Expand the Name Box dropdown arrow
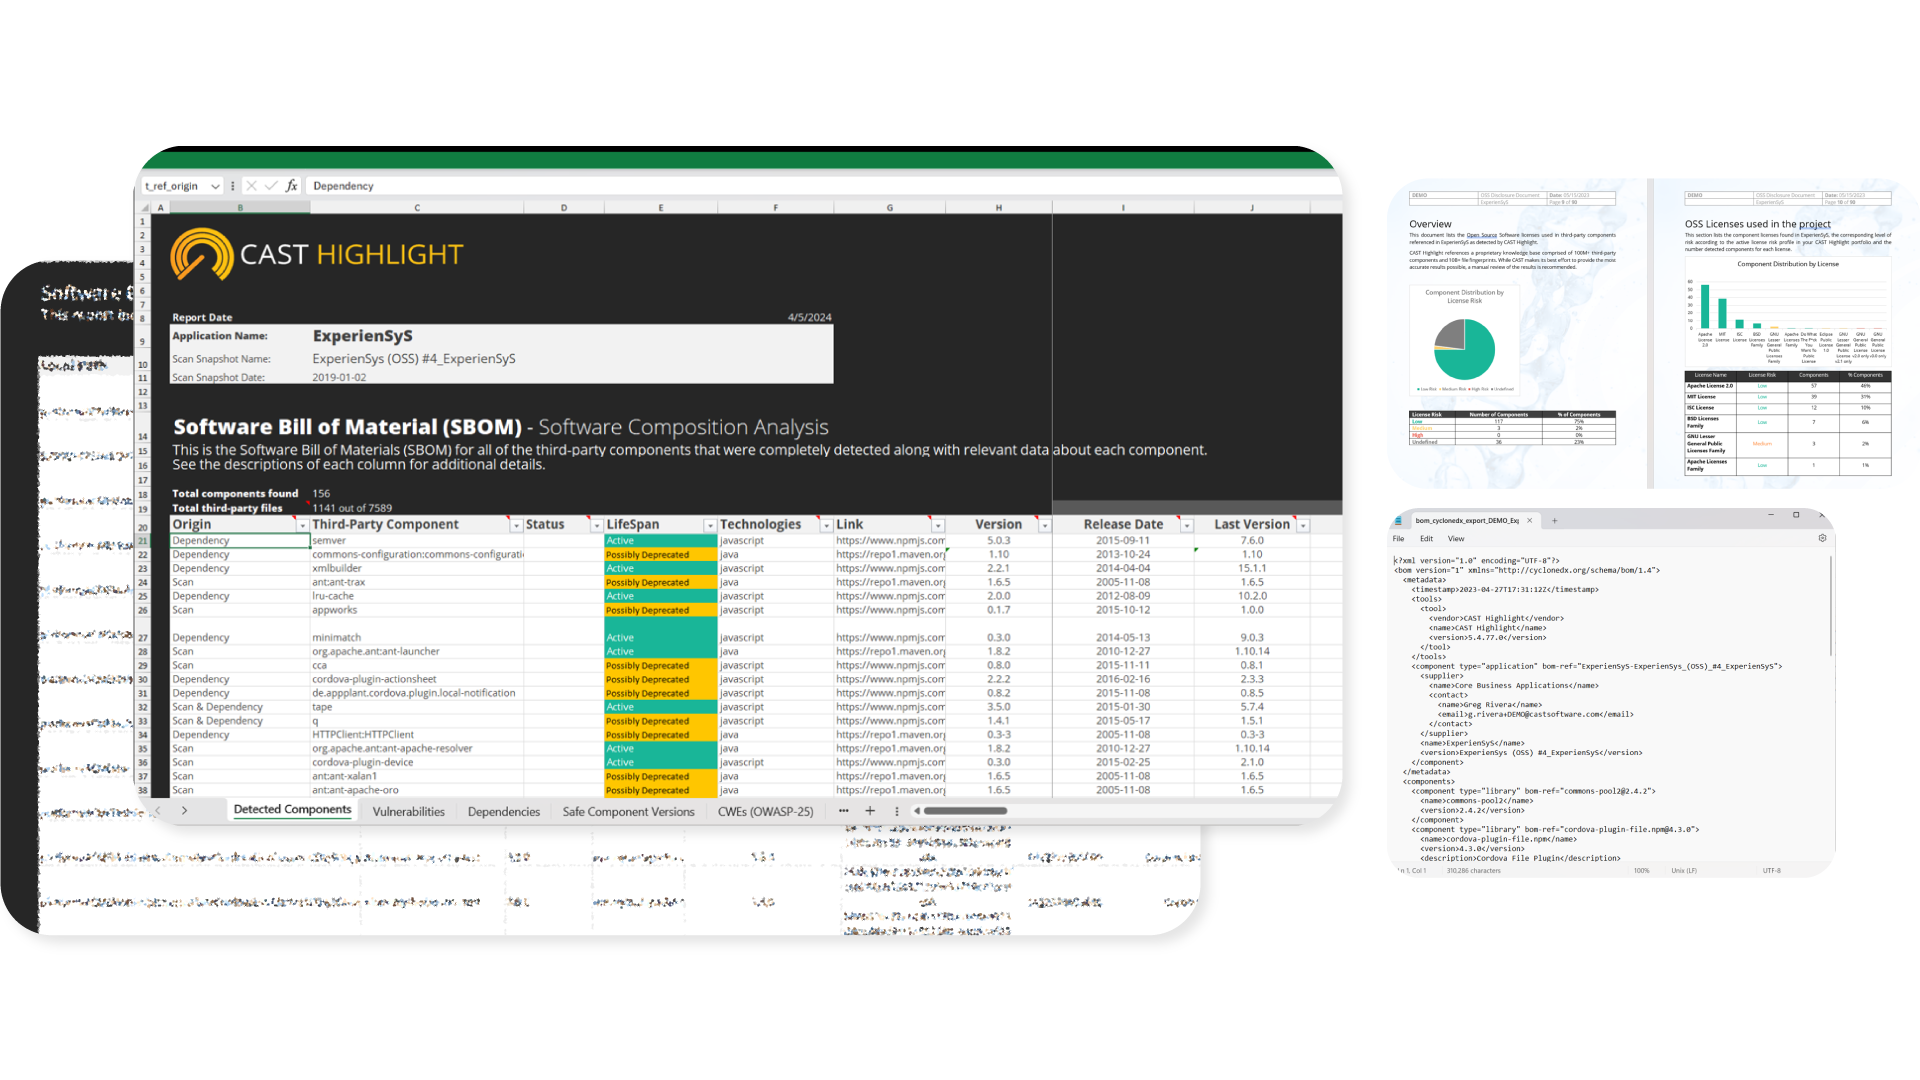1920x1080 pixels. (215, 186)
